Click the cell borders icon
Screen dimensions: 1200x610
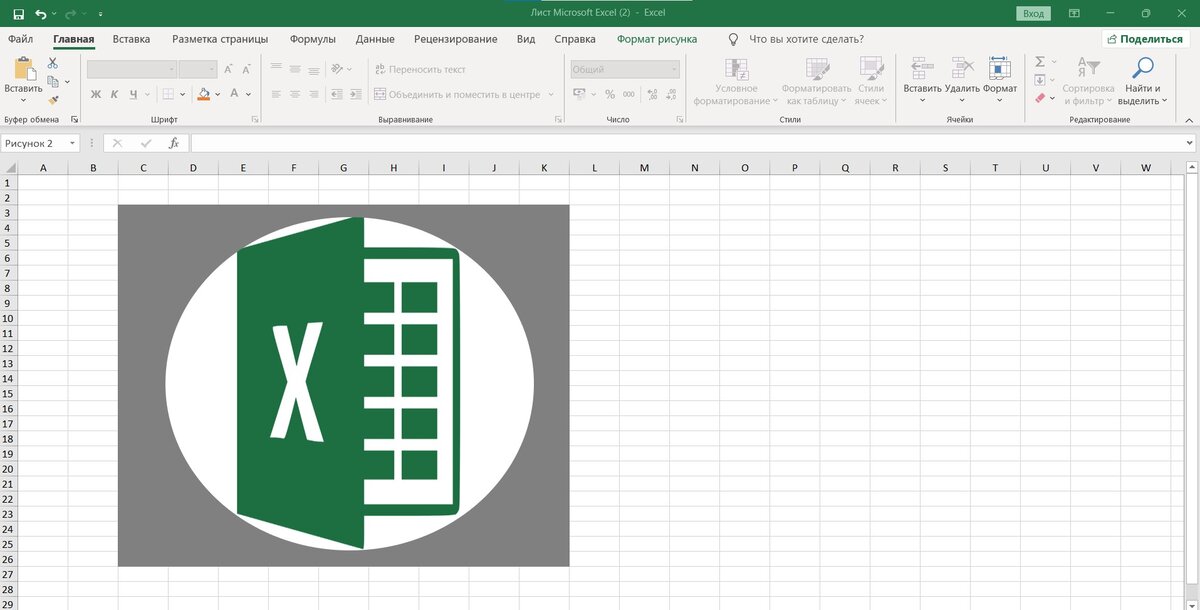click(169, 94)
